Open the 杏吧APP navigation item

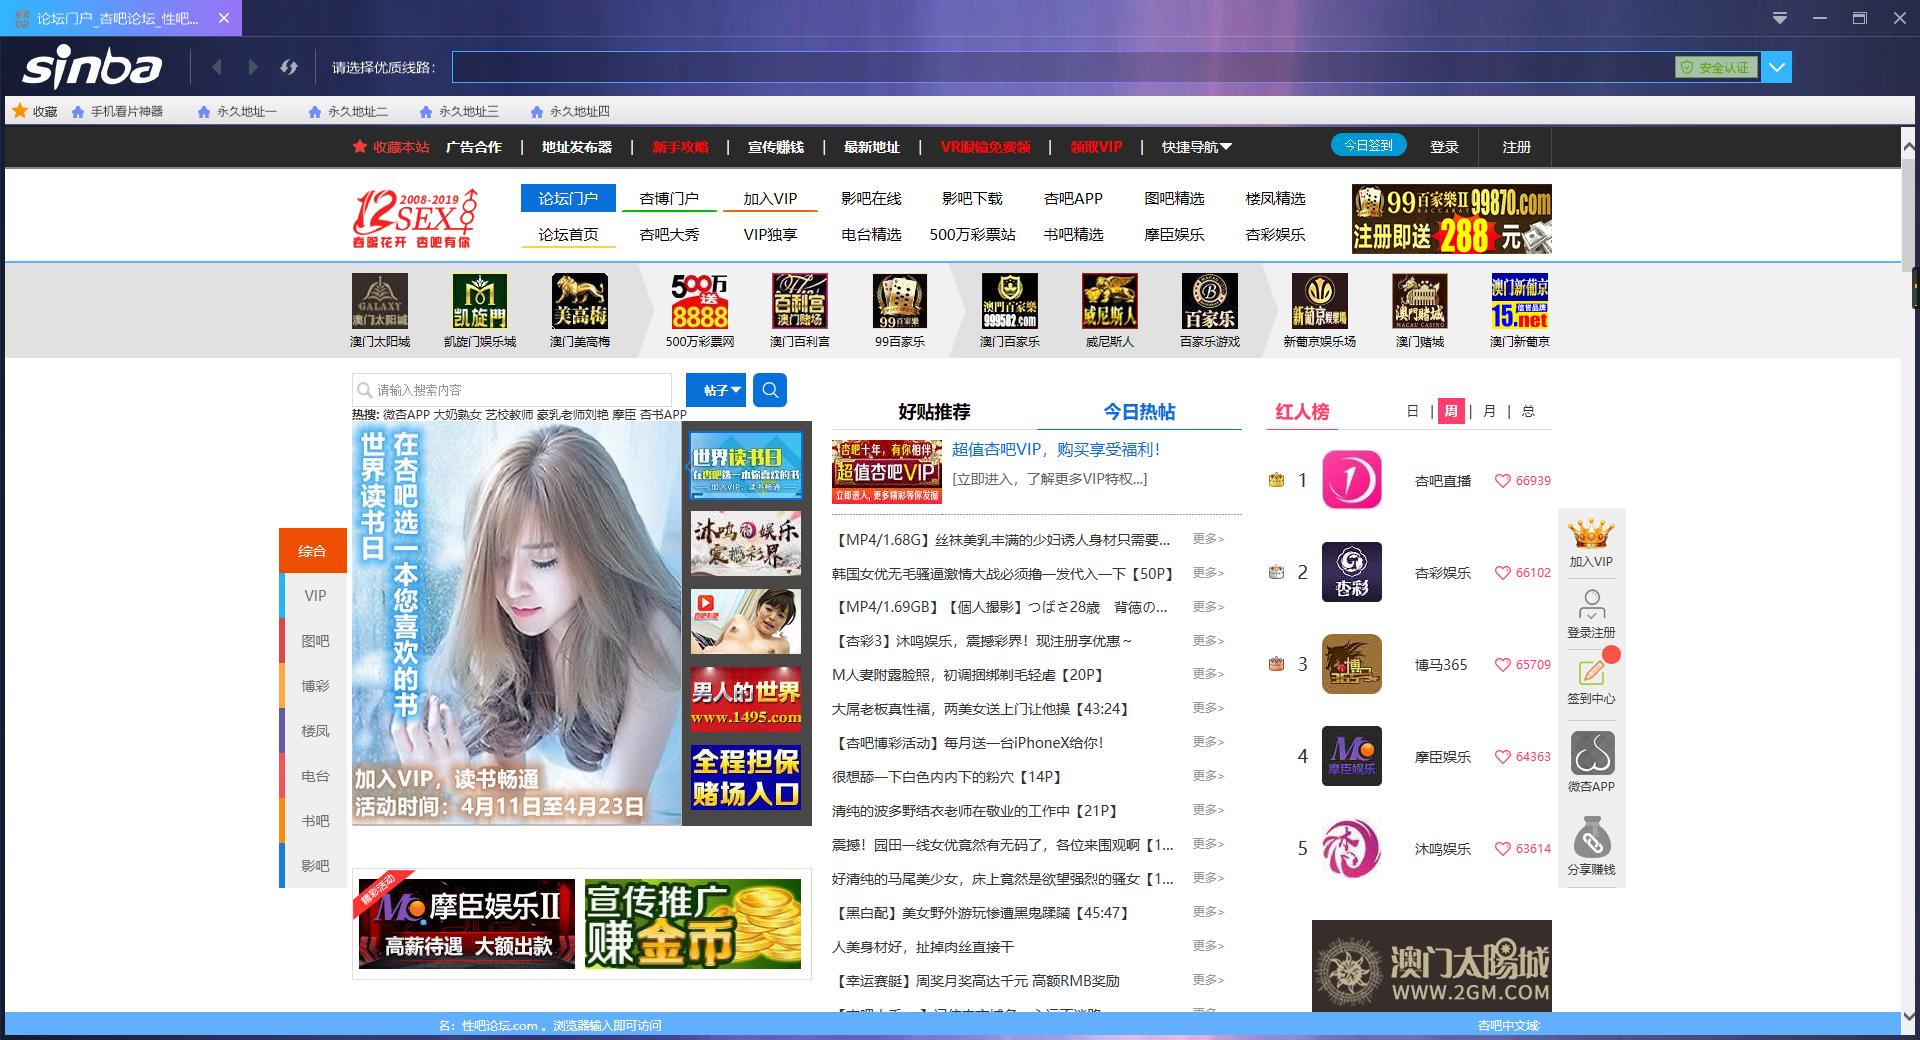[1073, 198]
